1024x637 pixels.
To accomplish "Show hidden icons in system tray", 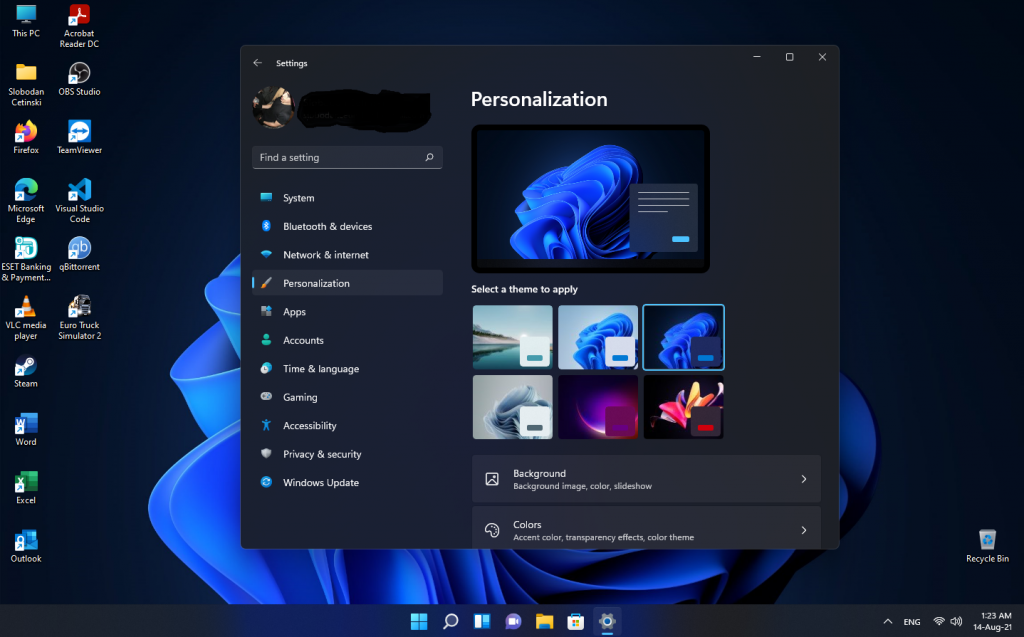I will [886, 621].
